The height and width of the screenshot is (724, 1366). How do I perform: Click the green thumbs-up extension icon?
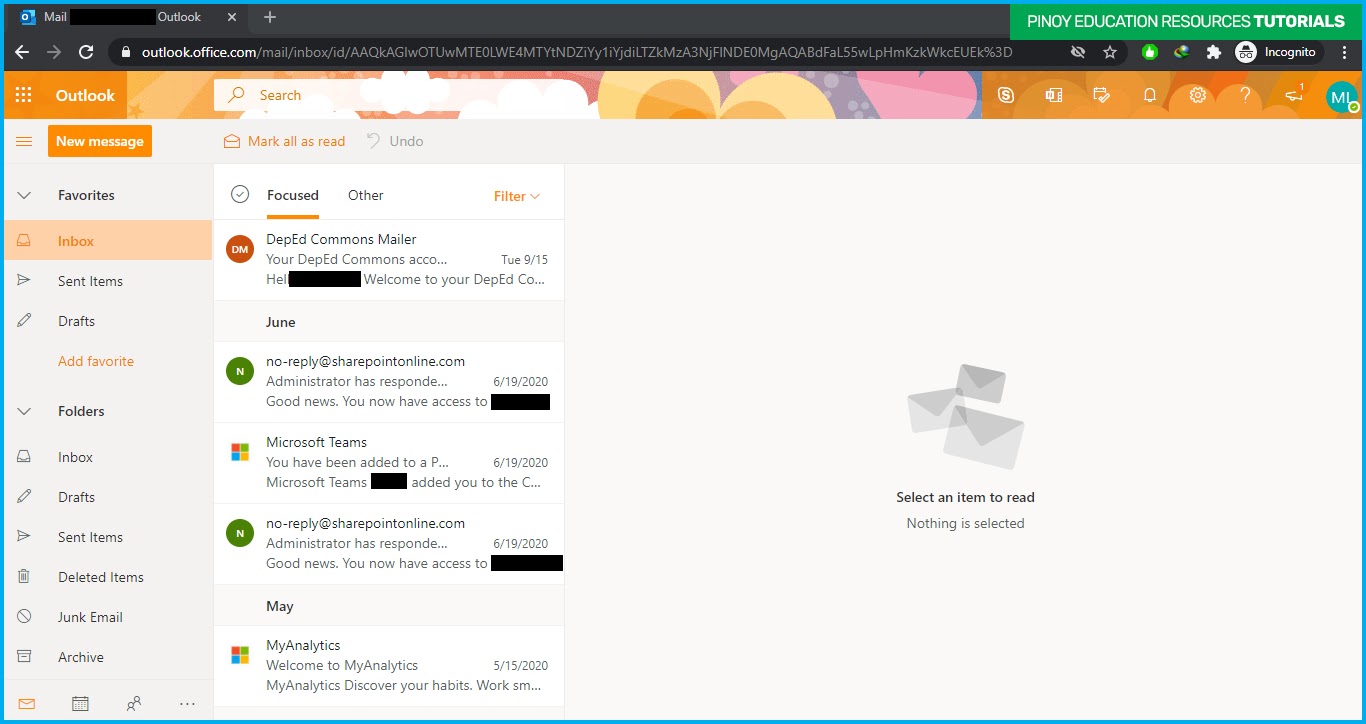pyautogui.click(x=1150, y=52)
